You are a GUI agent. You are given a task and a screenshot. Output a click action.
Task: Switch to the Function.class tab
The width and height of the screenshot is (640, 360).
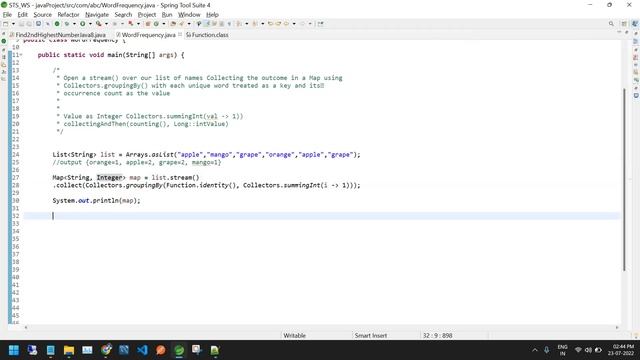207,35
